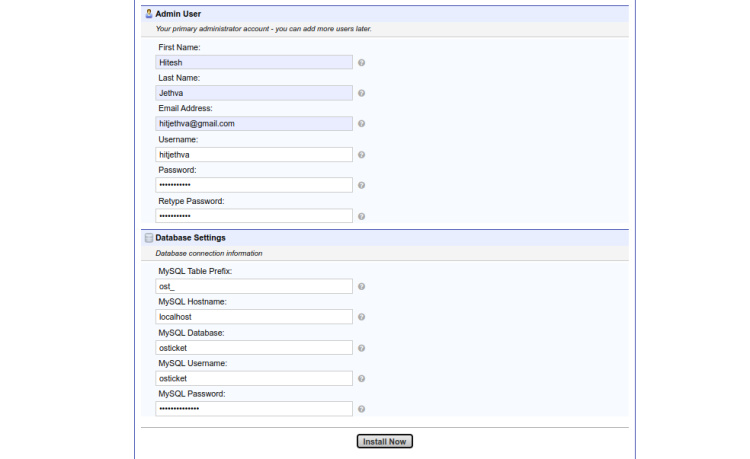
Task: Click help icon beside Username field
Action: (361, 155)
